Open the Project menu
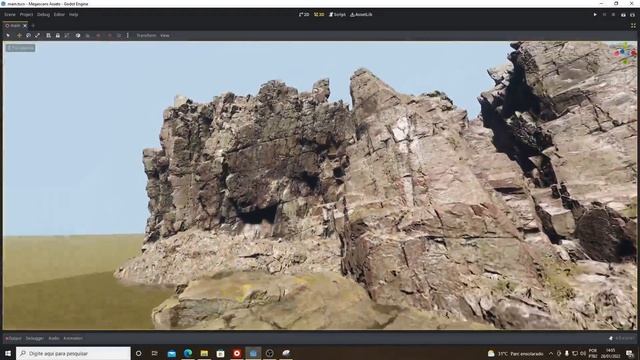This screenshot has width=640, height=360. pyautogui.click(x=26, y=14)
